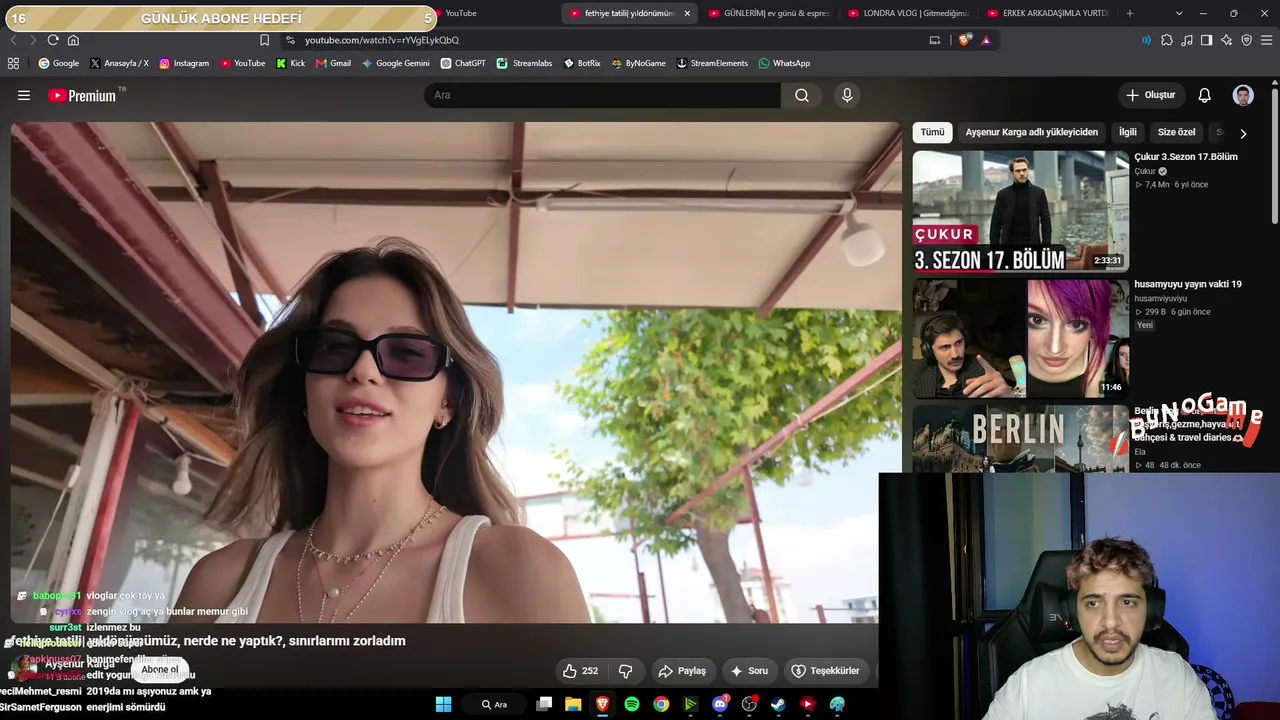
Task: Select the 'Size özel' filter chip
Action: click(1176, 132)
